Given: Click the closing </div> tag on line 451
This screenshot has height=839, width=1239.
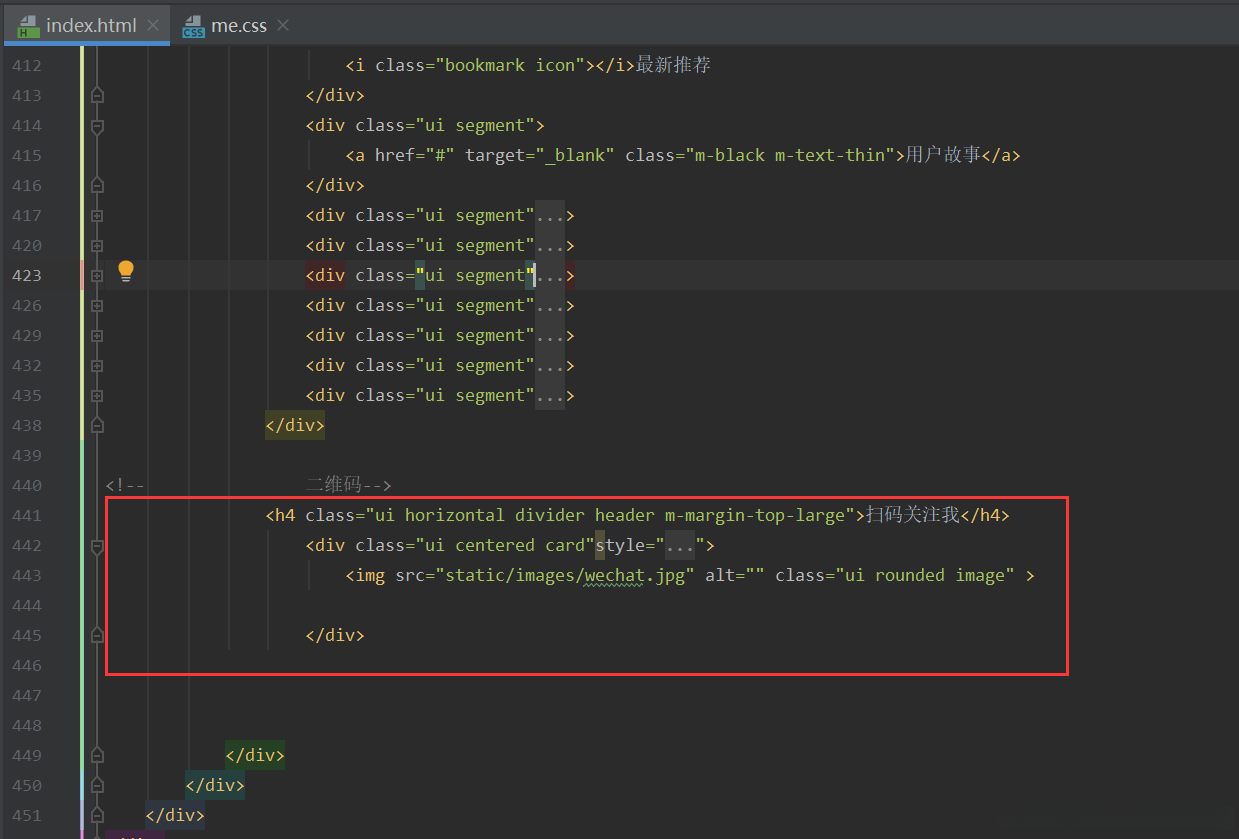Looking at the screenshot, I should (175, 815).
